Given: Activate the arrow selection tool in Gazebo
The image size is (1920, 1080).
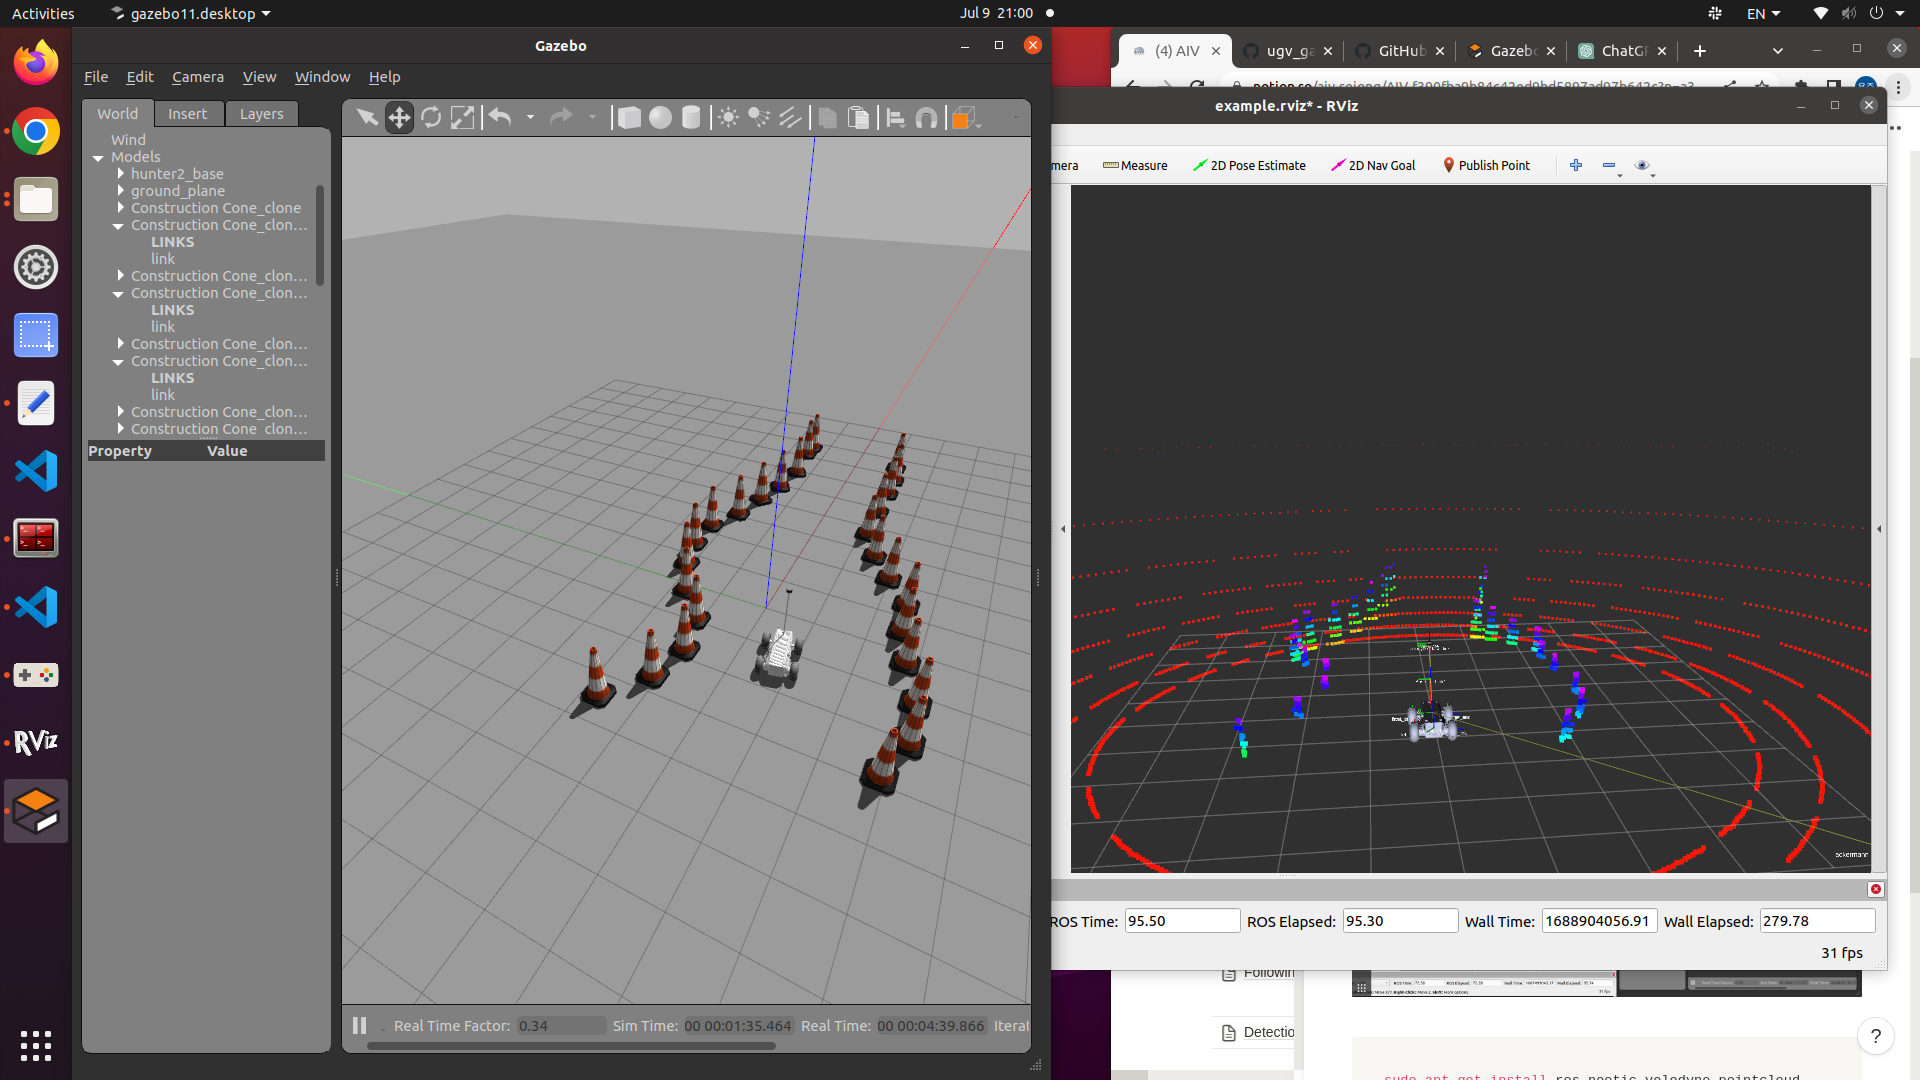Looking at the screenshot, I should pyautogui.click(x=366, y=117).
